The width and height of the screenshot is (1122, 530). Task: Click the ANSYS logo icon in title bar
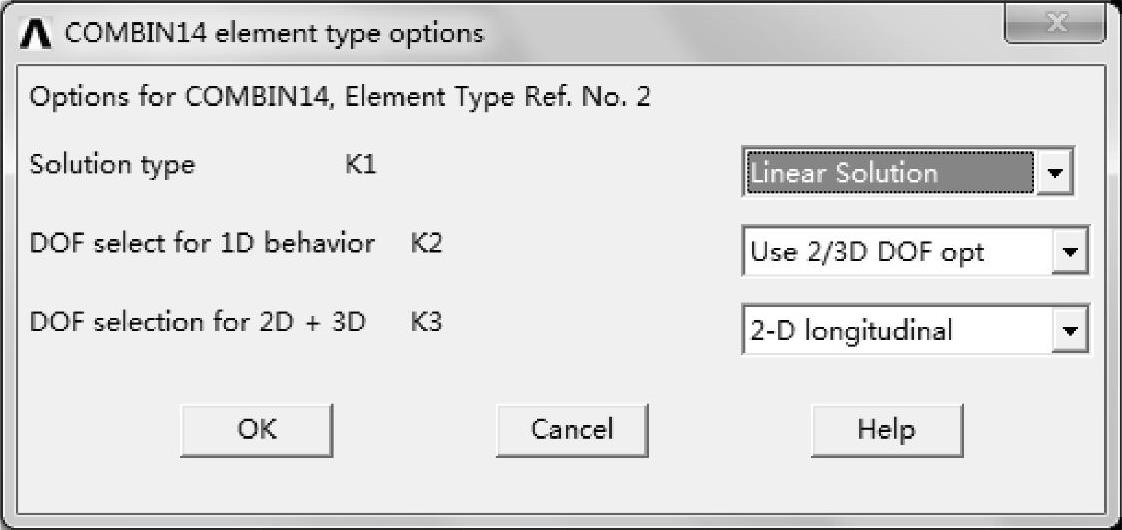(40, 33)
